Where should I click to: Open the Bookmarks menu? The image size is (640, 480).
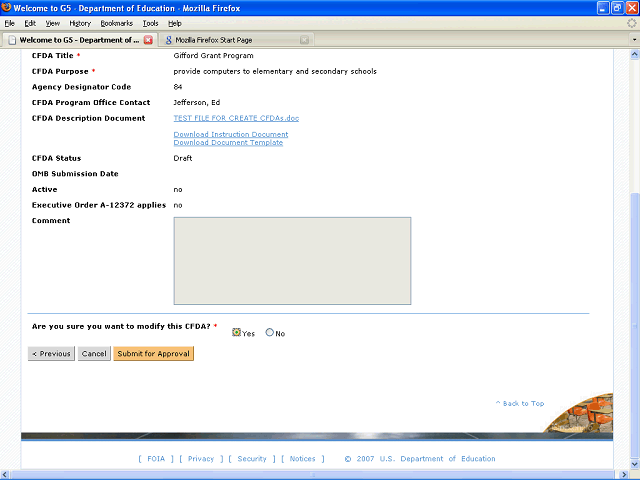click(117, 23)
